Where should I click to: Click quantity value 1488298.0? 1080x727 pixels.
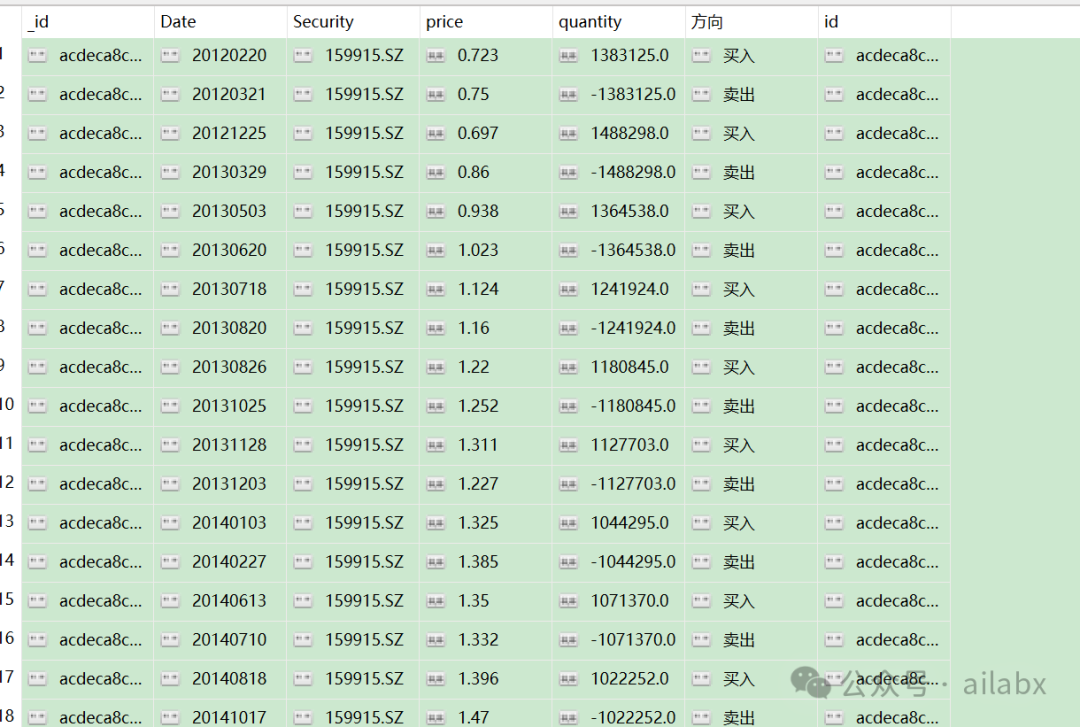click(630, 133)
